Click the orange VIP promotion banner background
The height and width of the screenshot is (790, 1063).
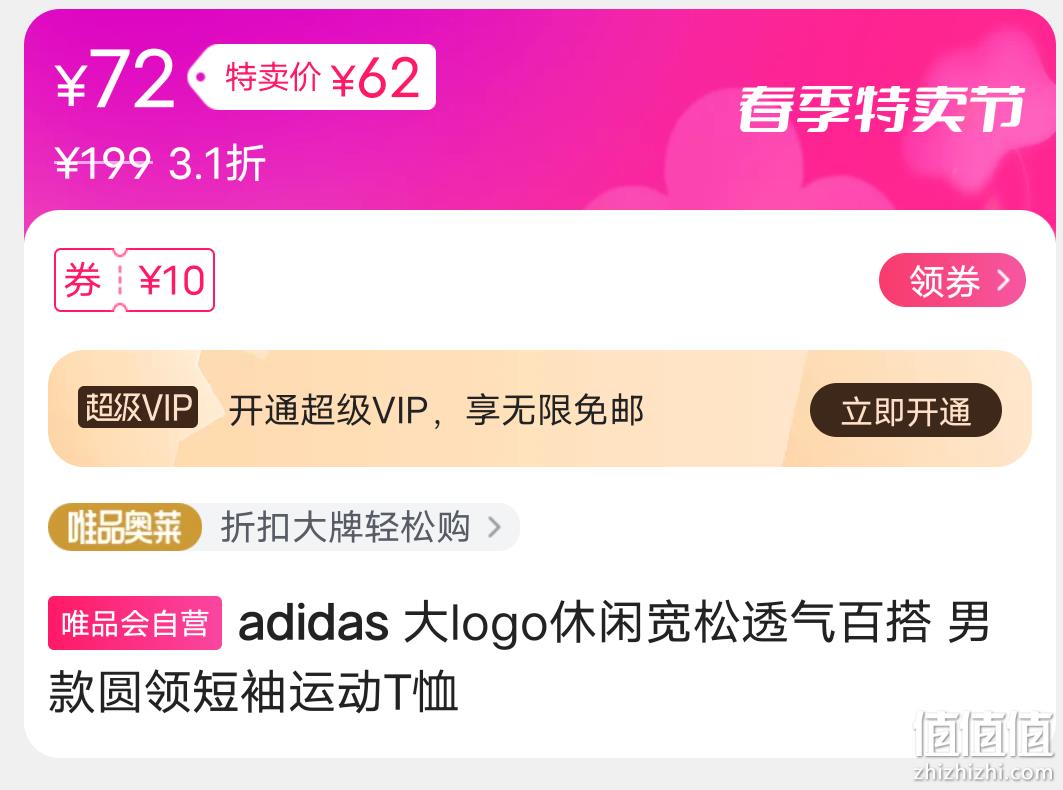539,408
